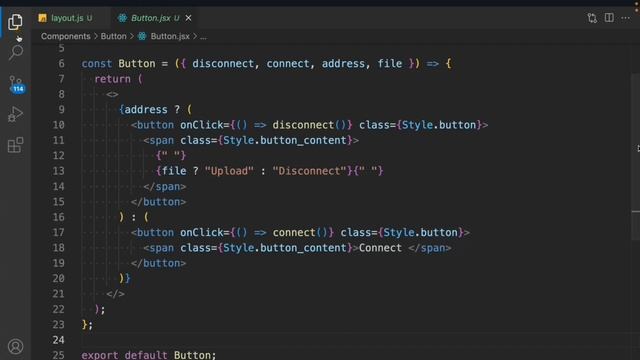Expand the breadcrumb ellipsis symbol list
This screenshot has width=640, height=360.
[203, 36]
